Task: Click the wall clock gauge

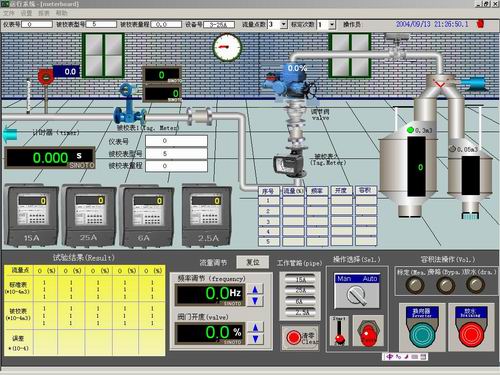Action: 227,47
